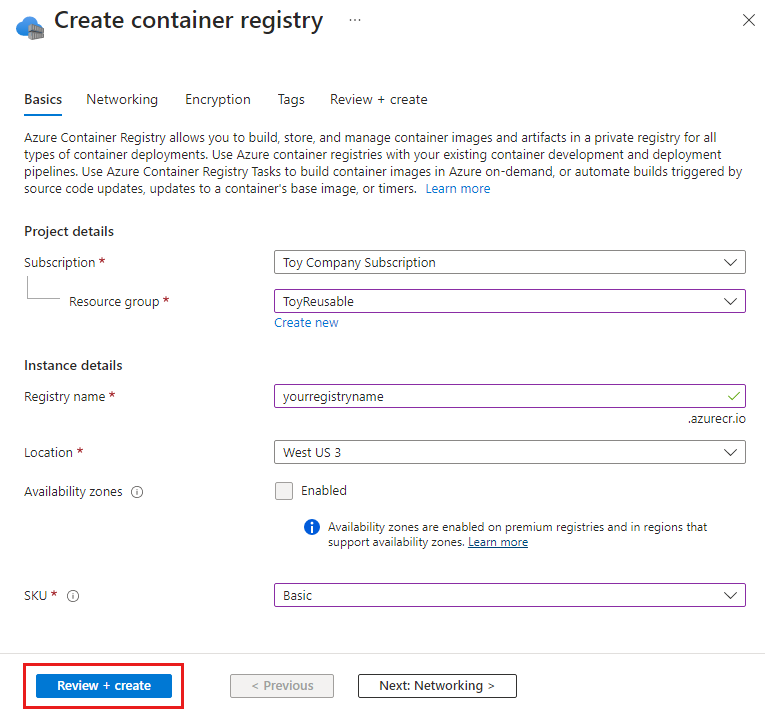765x716 pixels.
Task: Close the Create container registry pane
Action: click(x=748, y=20)
